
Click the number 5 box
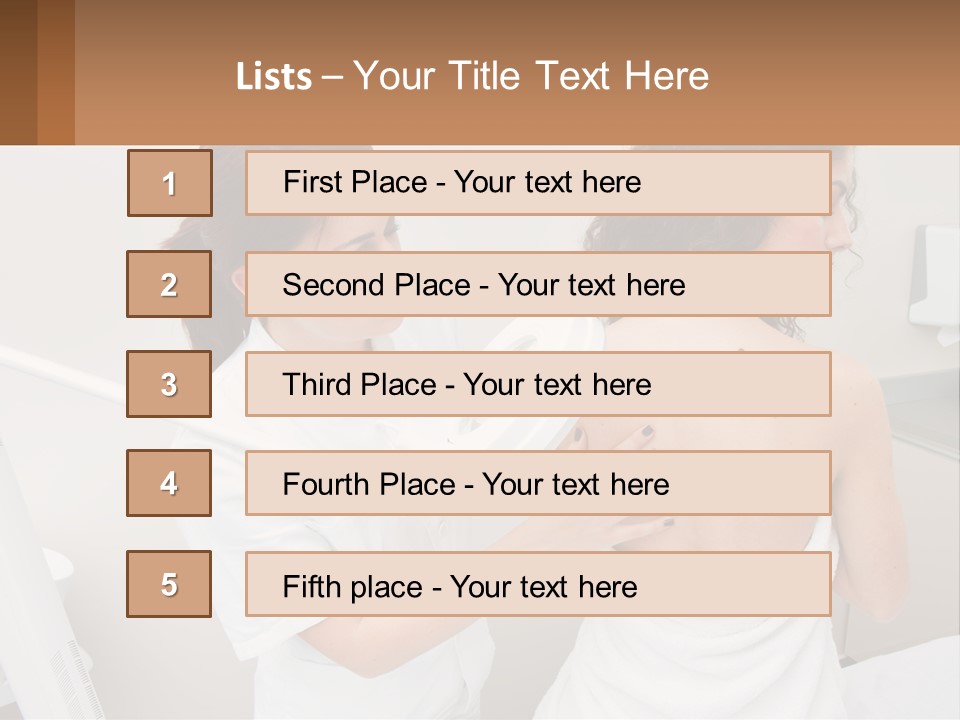point(169,583)
